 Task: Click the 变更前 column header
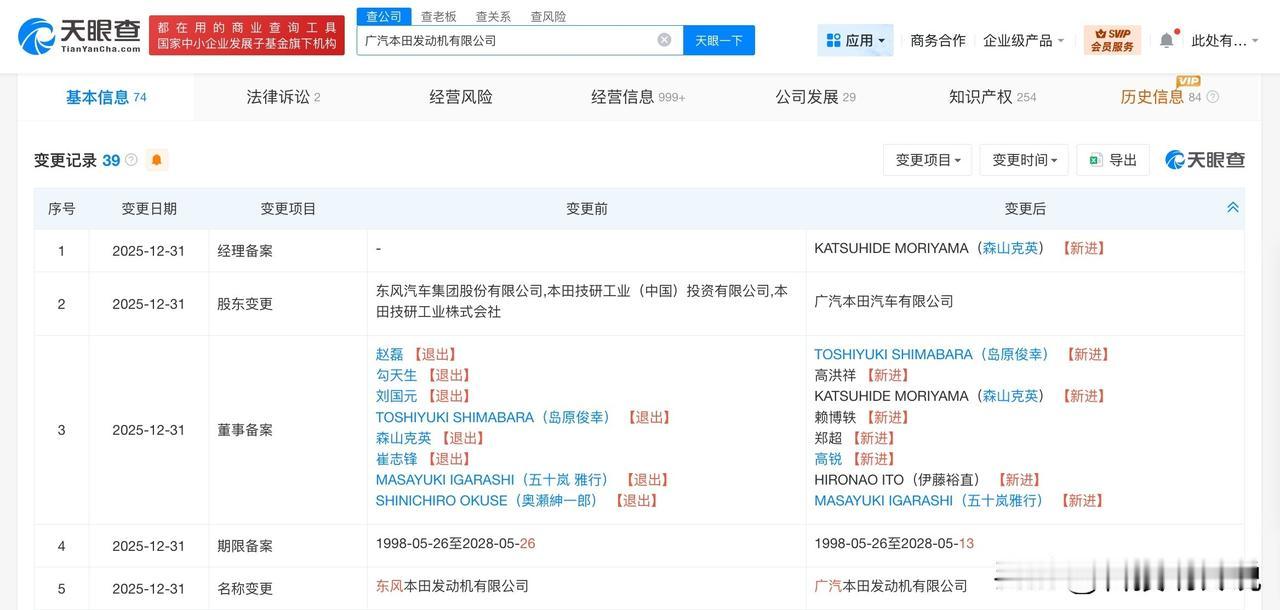(x=587, y=208)
